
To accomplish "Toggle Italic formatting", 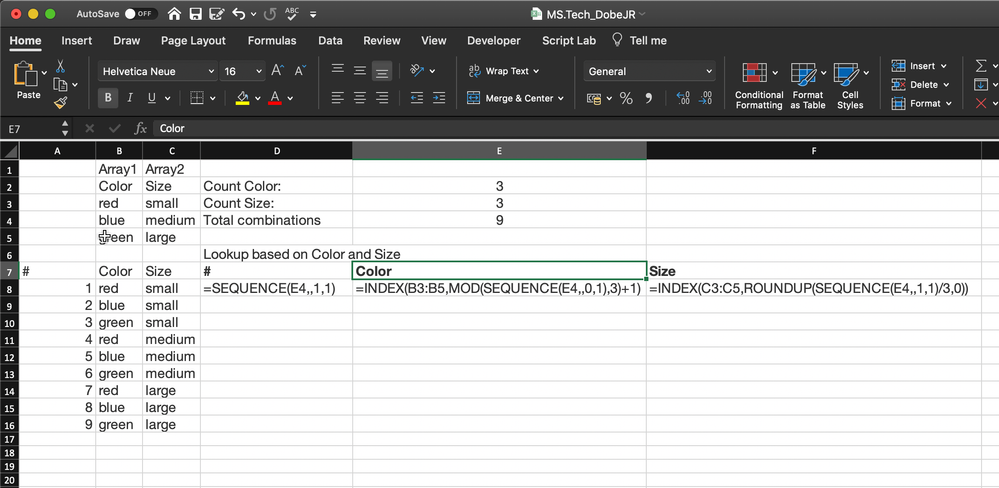I will click(x=130, y=98).
